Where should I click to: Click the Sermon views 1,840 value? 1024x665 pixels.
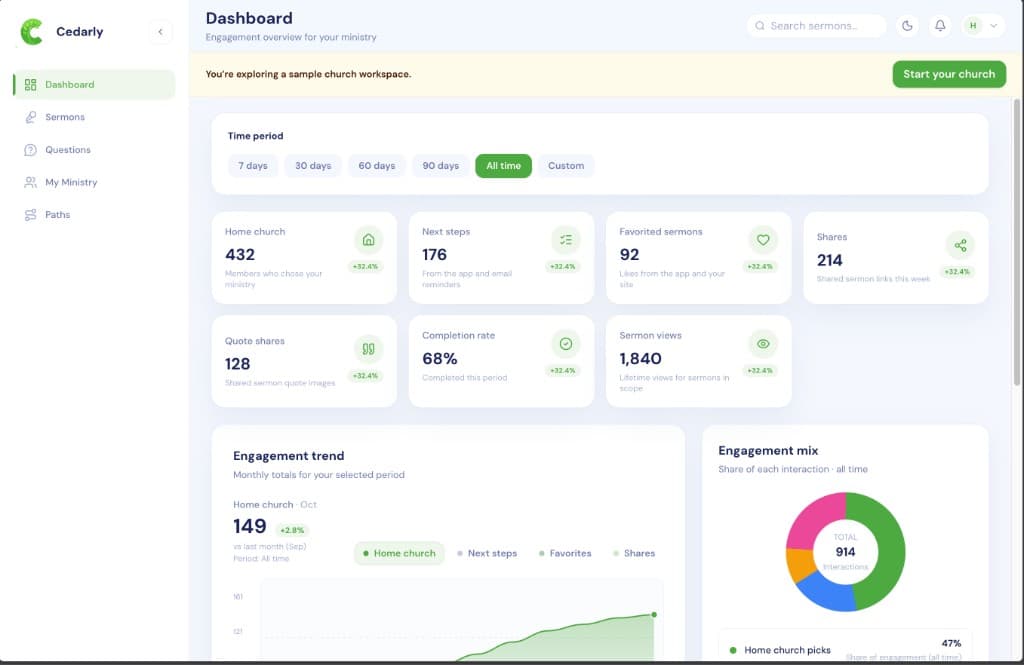[641, 359]
